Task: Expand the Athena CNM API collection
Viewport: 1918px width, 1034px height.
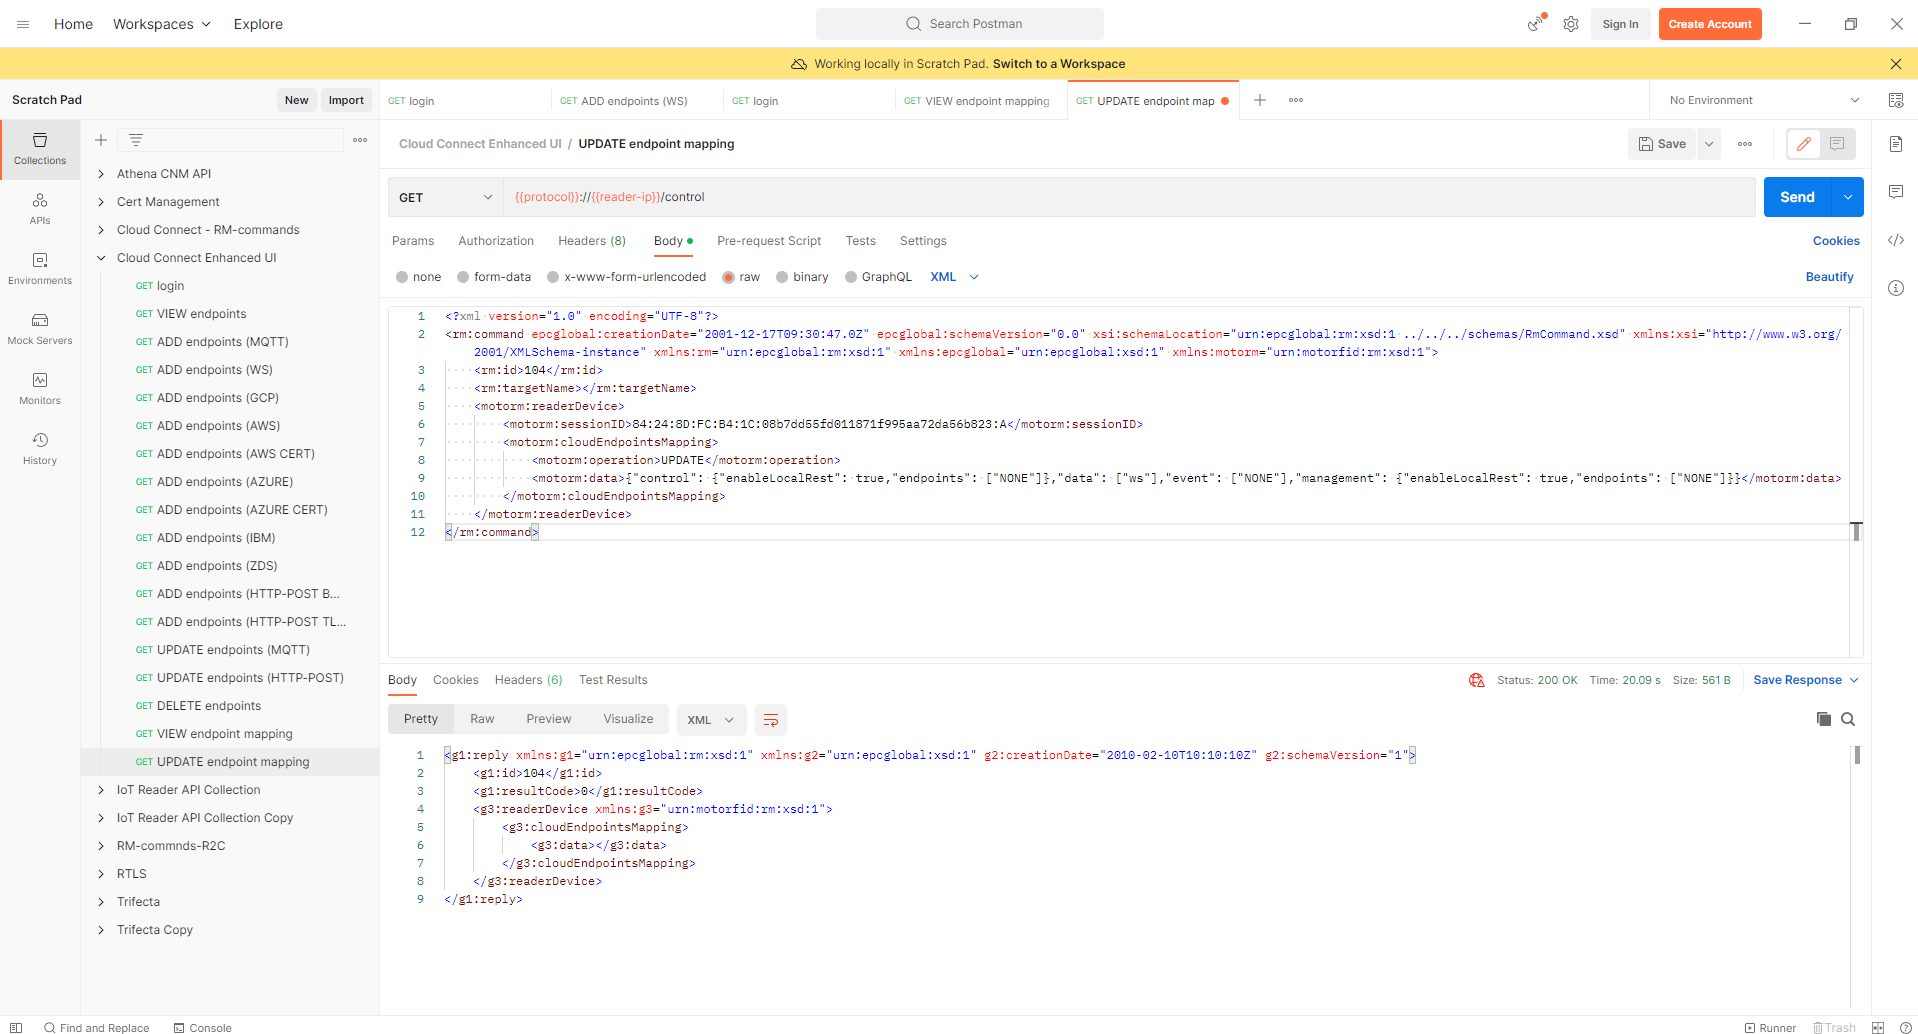Action: 101,174
